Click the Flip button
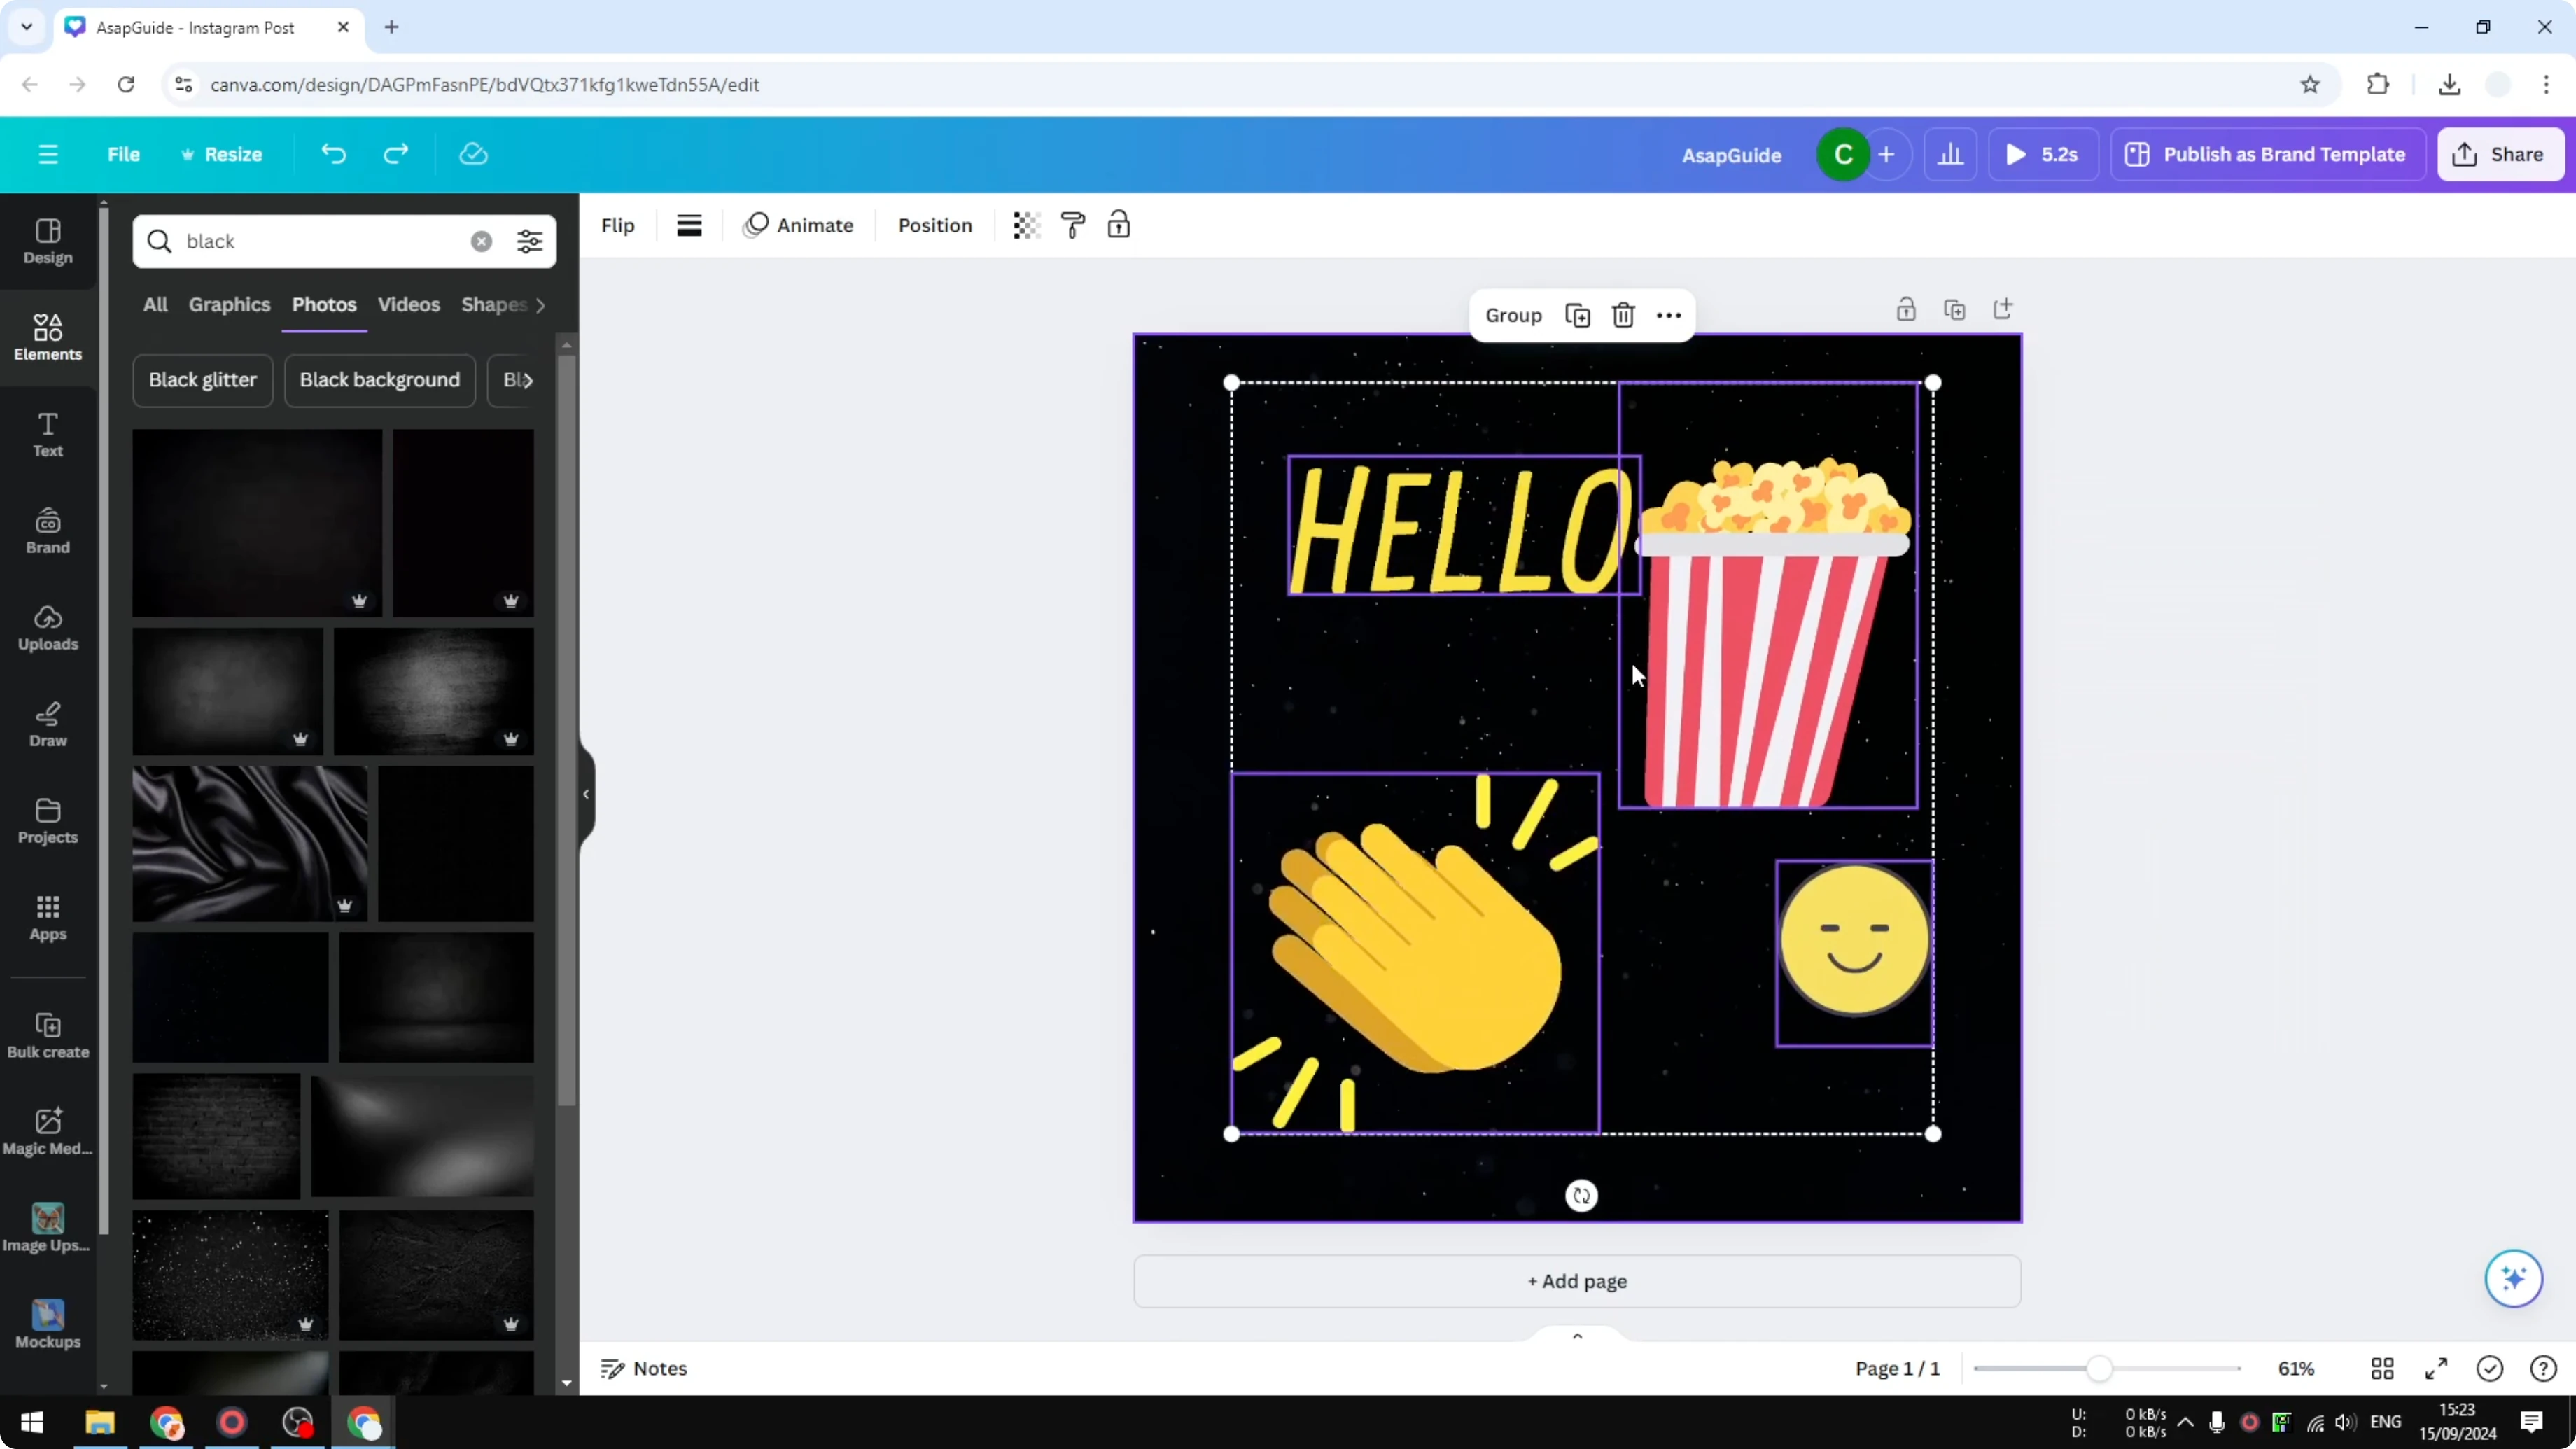The height and width of the screenshot is (1449, 2576). click(618, 225)
